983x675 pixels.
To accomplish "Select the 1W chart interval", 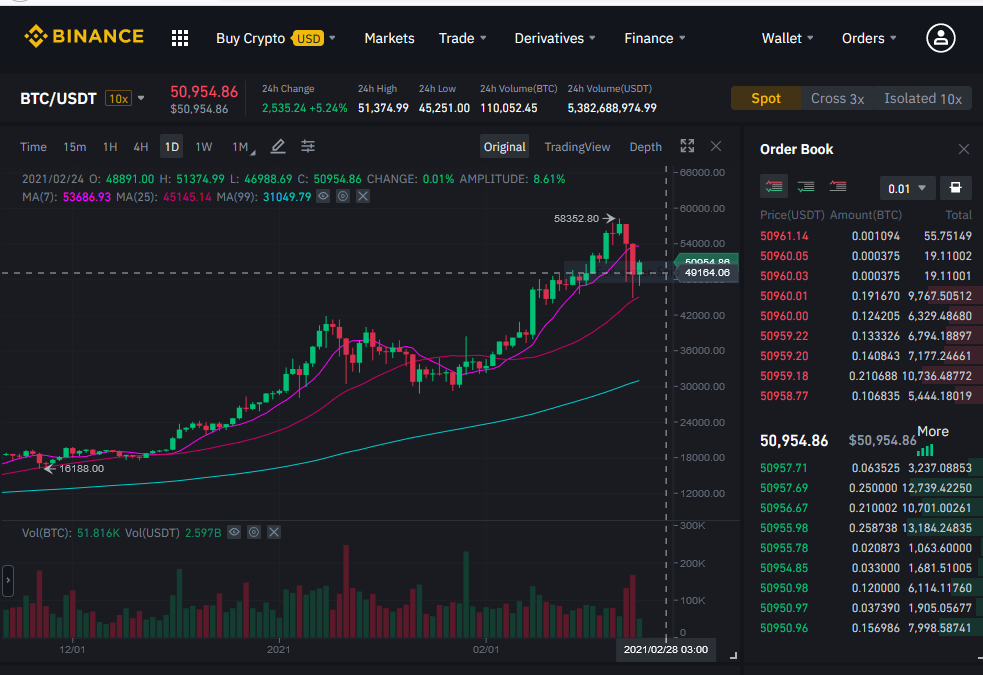I will coord(203,147).
